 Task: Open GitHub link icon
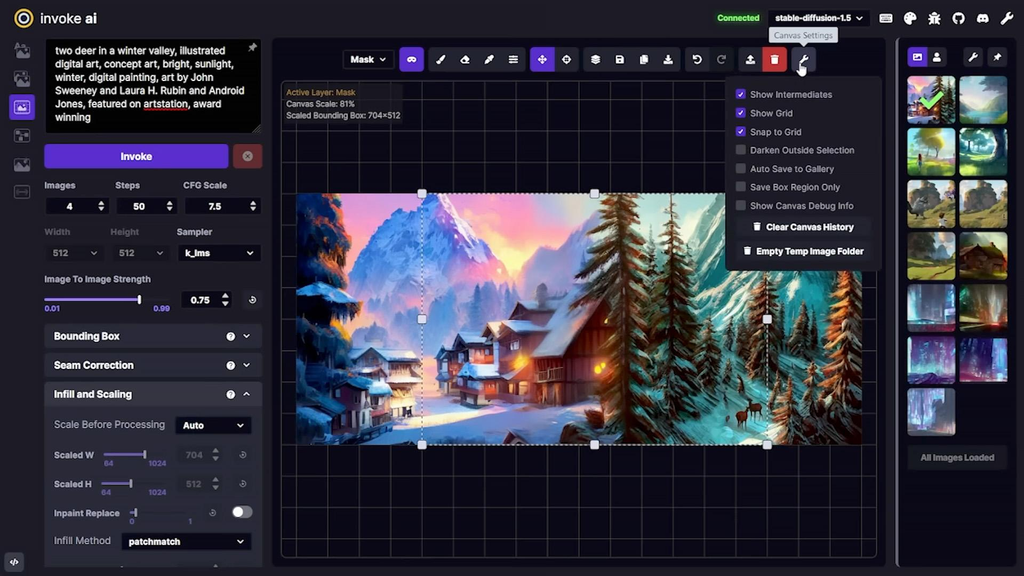pyautogui.click(x=958, y=18)
